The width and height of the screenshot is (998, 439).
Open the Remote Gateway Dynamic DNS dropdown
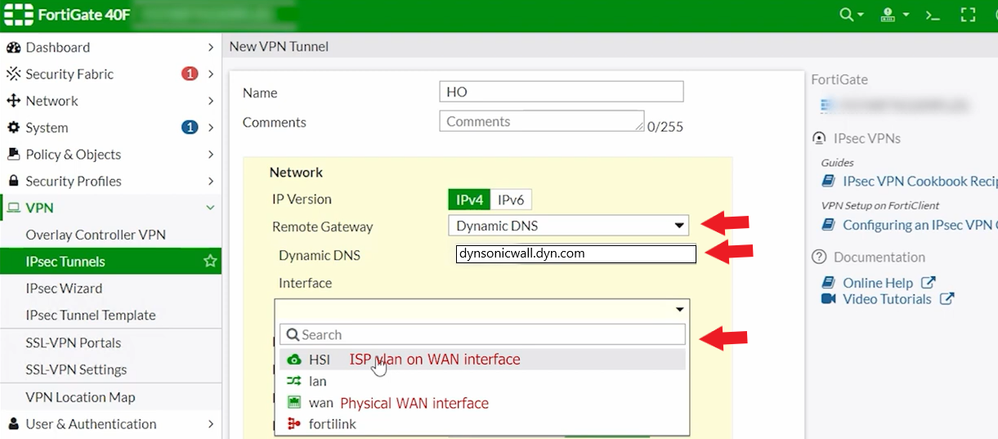pos(568,226)
